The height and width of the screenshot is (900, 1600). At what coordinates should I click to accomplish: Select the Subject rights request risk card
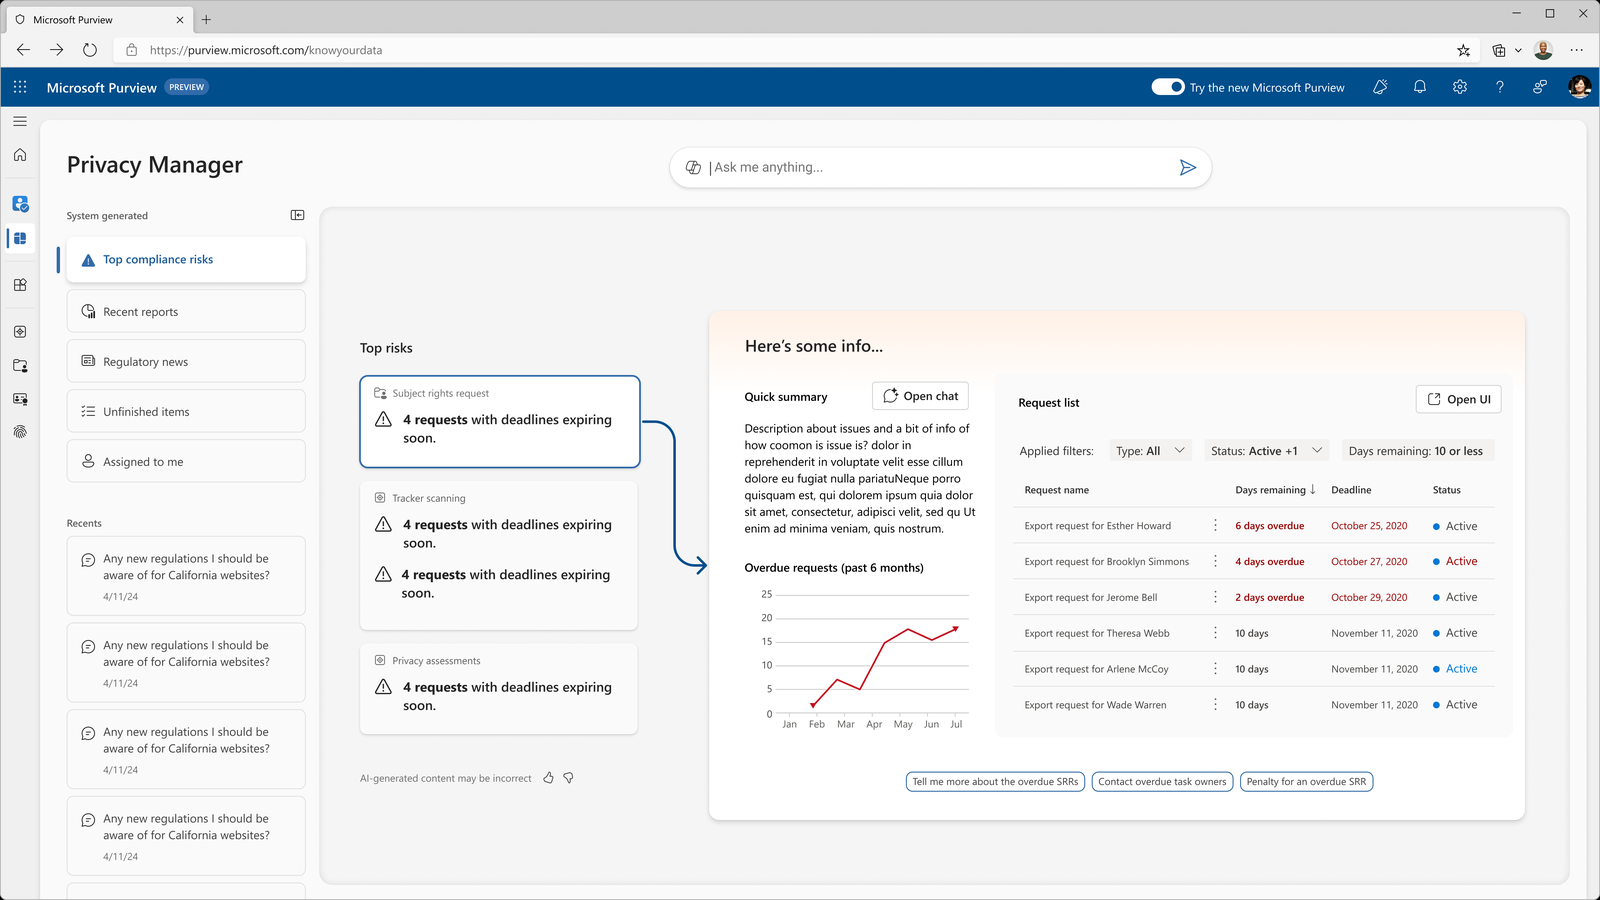[x=500, y=422]
